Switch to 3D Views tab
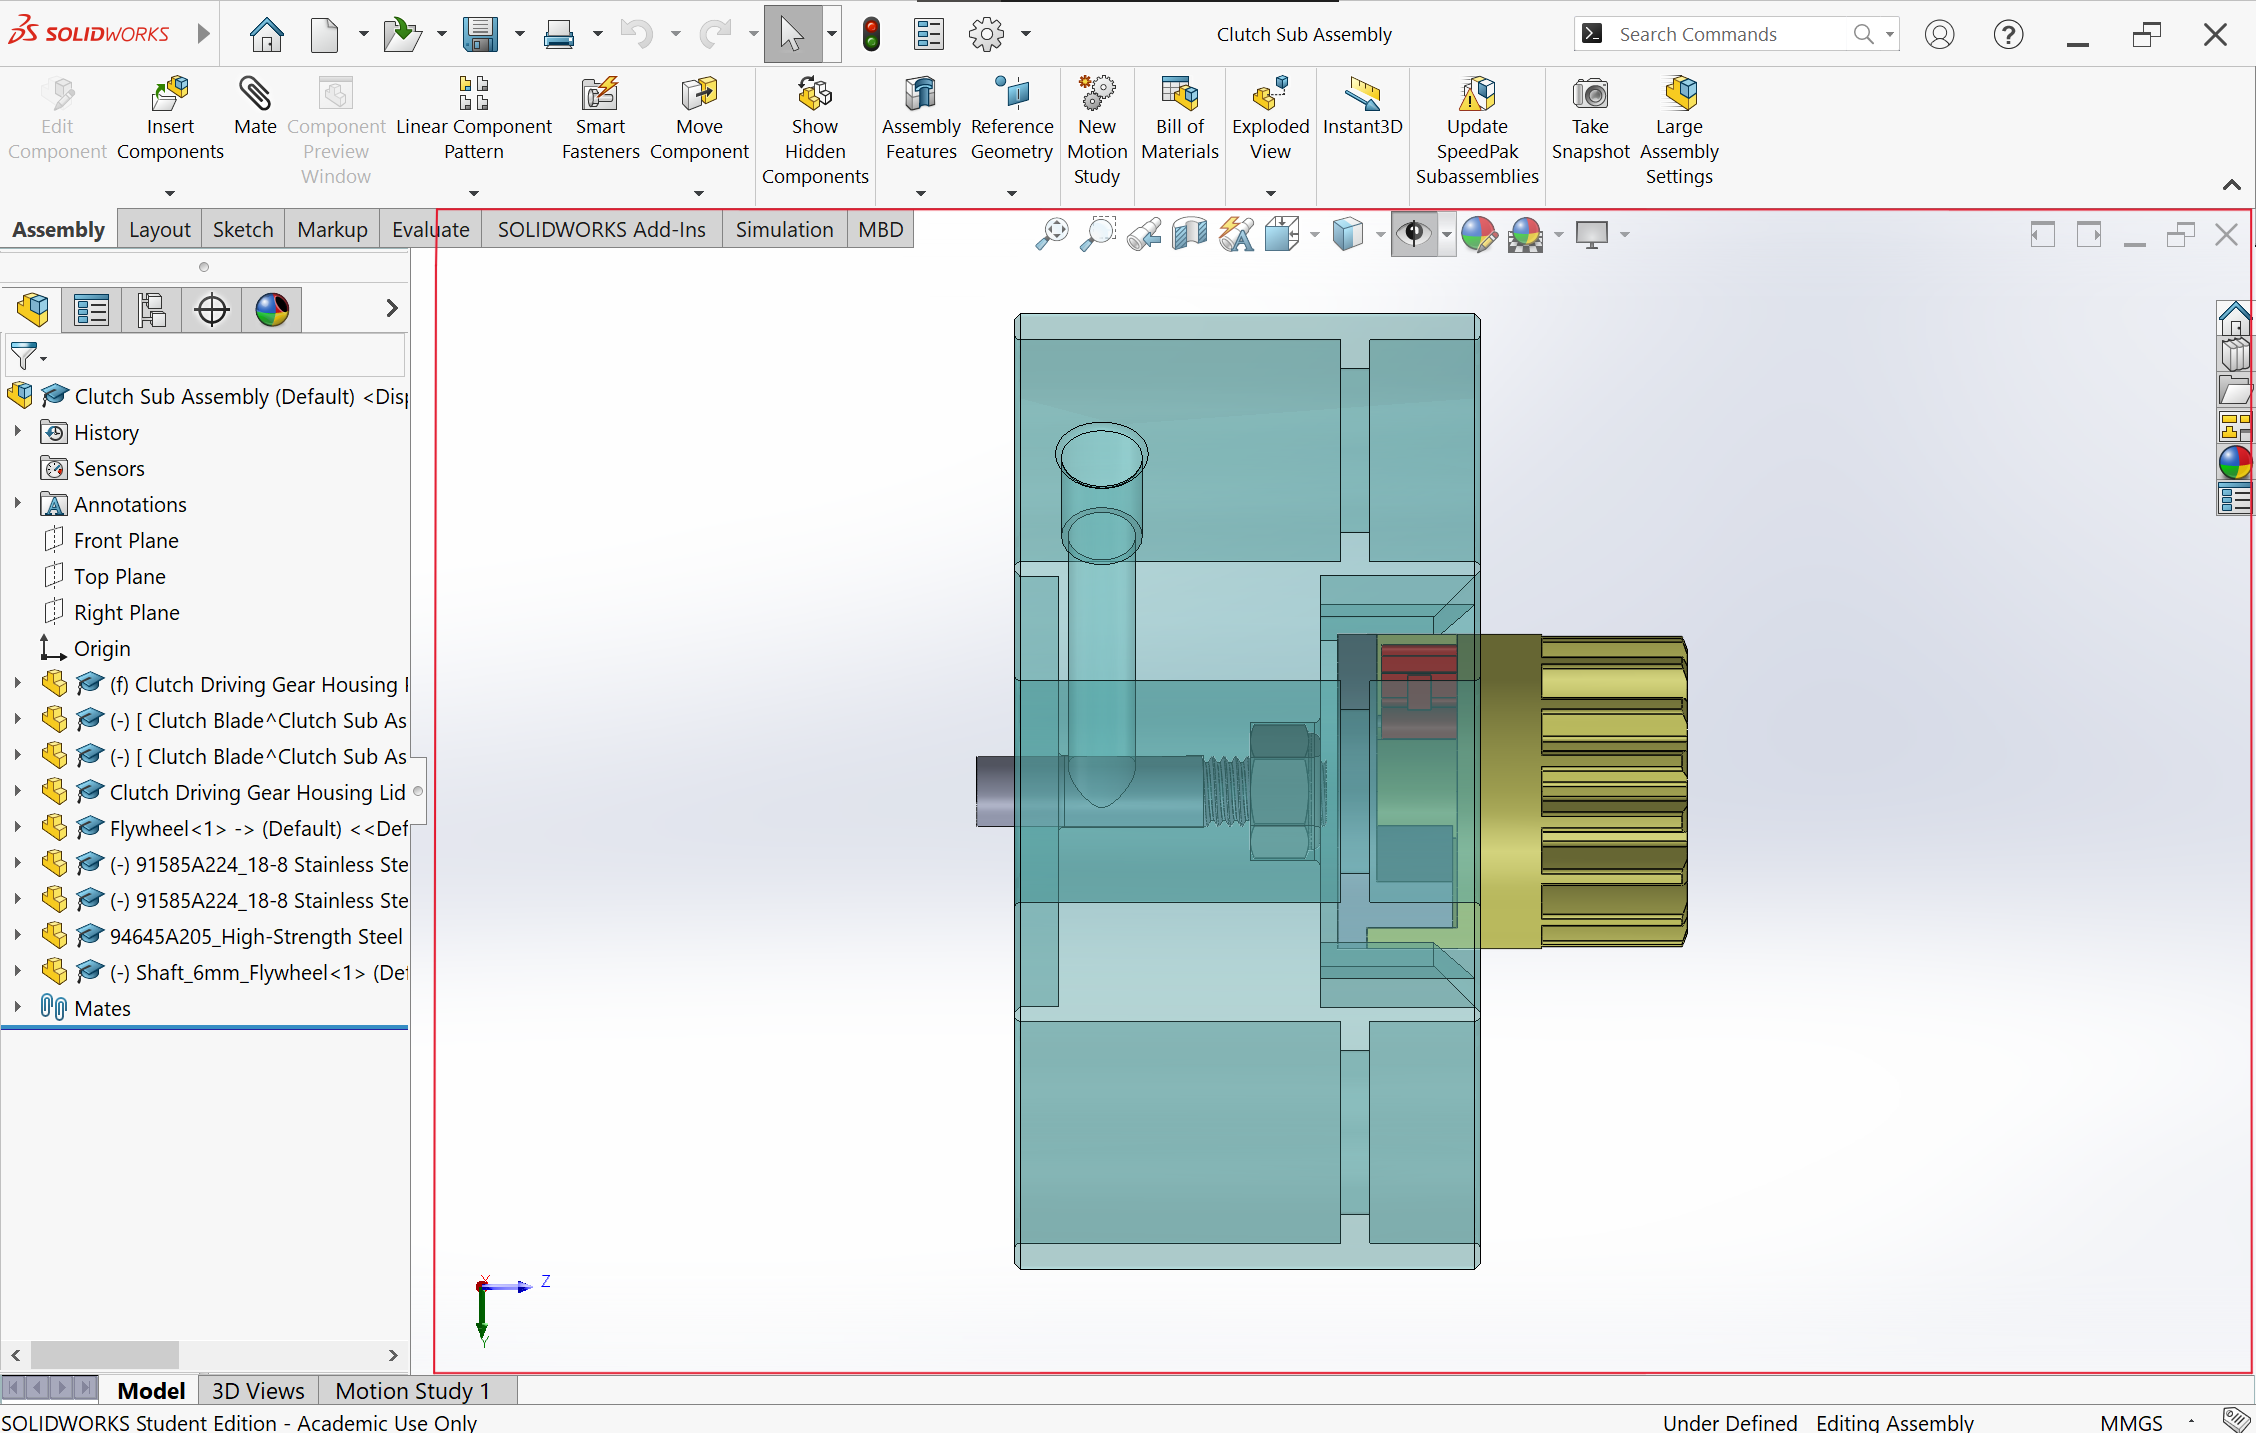 [x=258, y=1390]
